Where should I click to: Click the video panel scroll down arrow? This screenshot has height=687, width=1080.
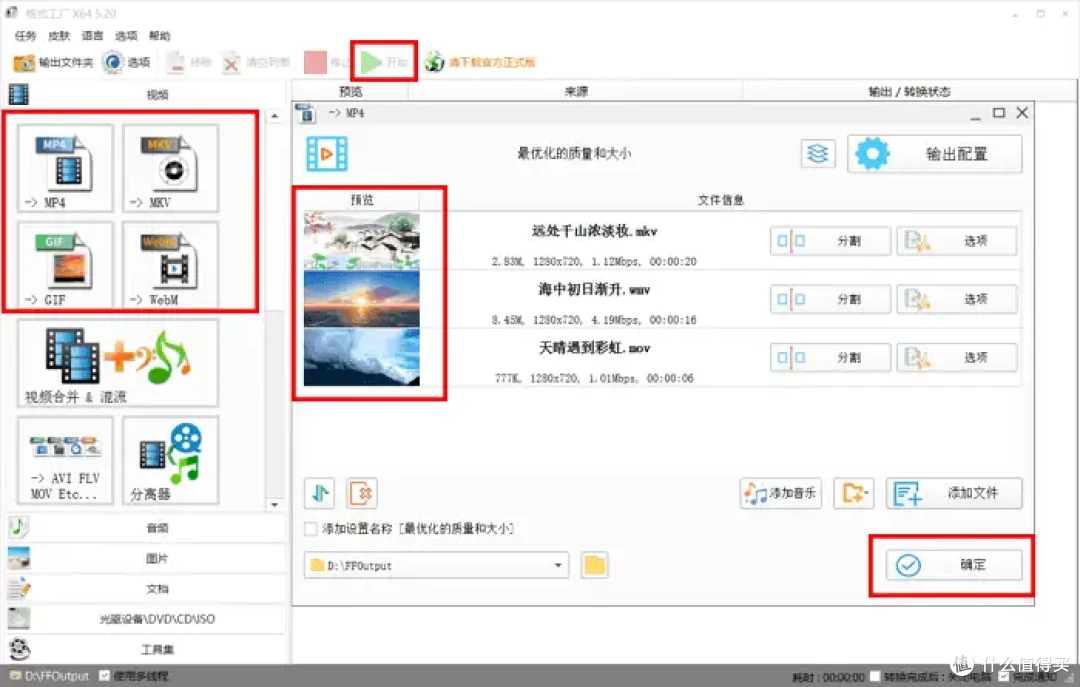275,504
